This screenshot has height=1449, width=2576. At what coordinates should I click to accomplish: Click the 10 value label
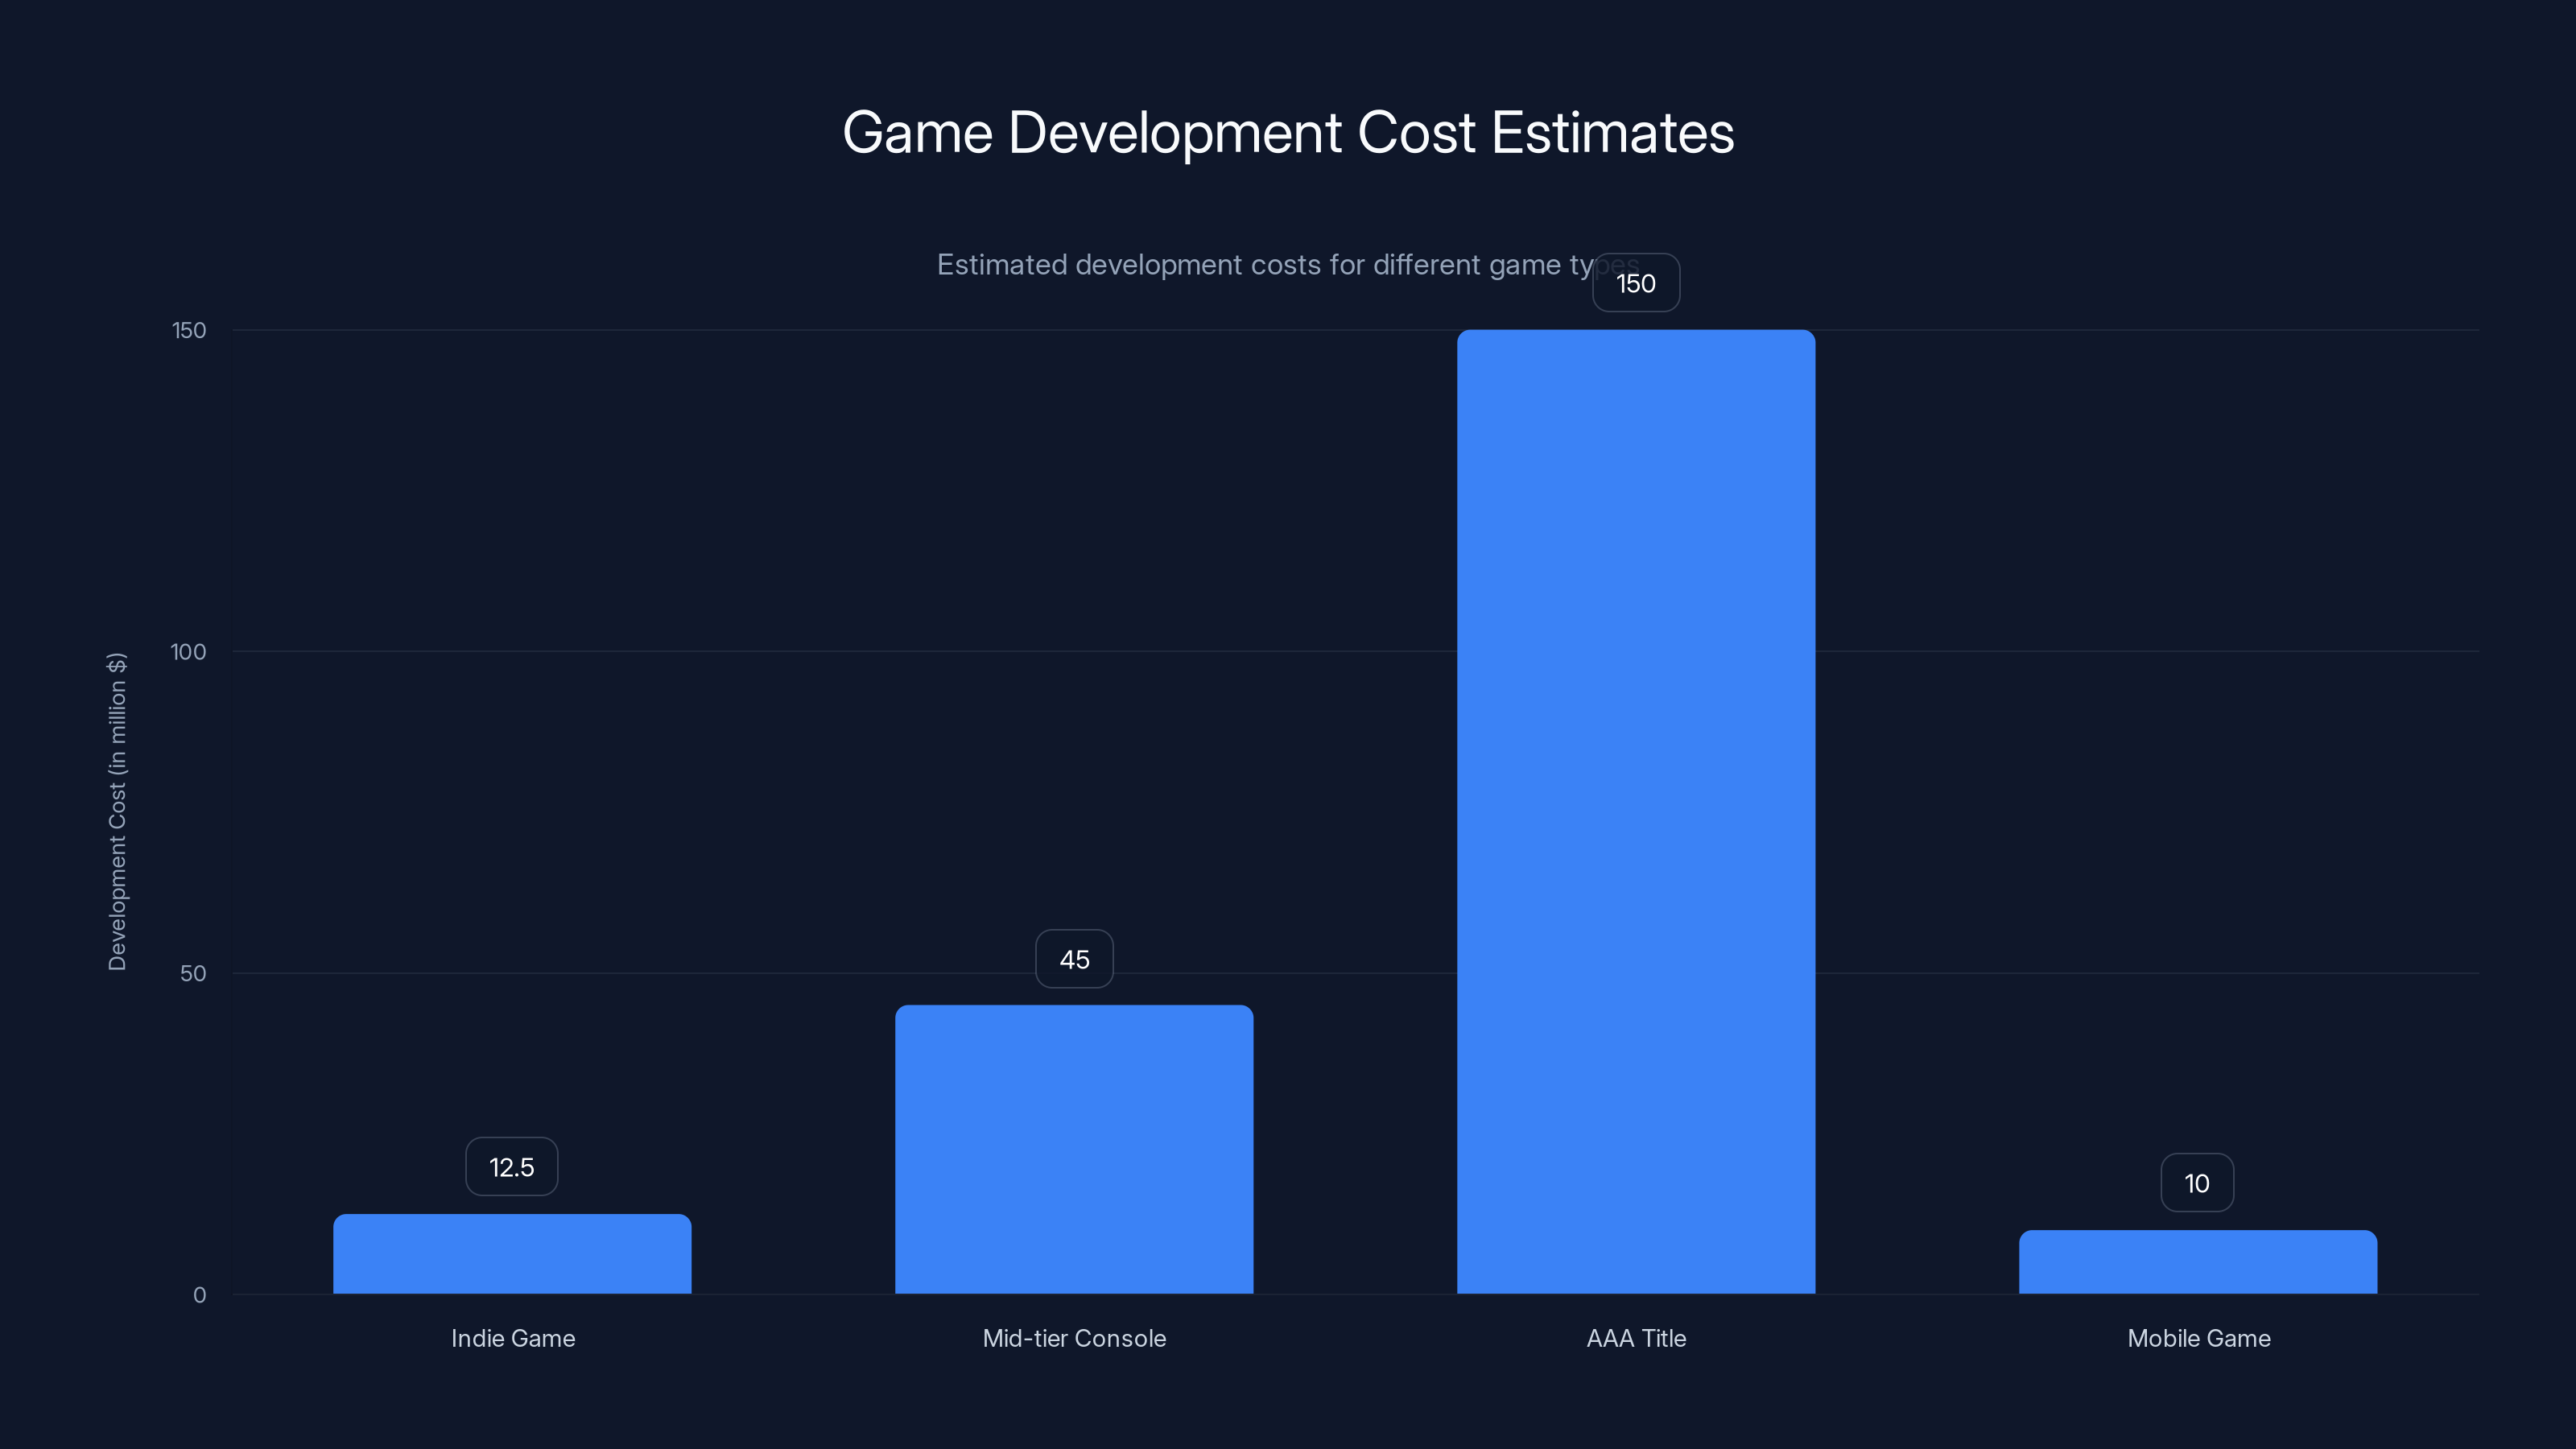click(x=2197, y=1182)
